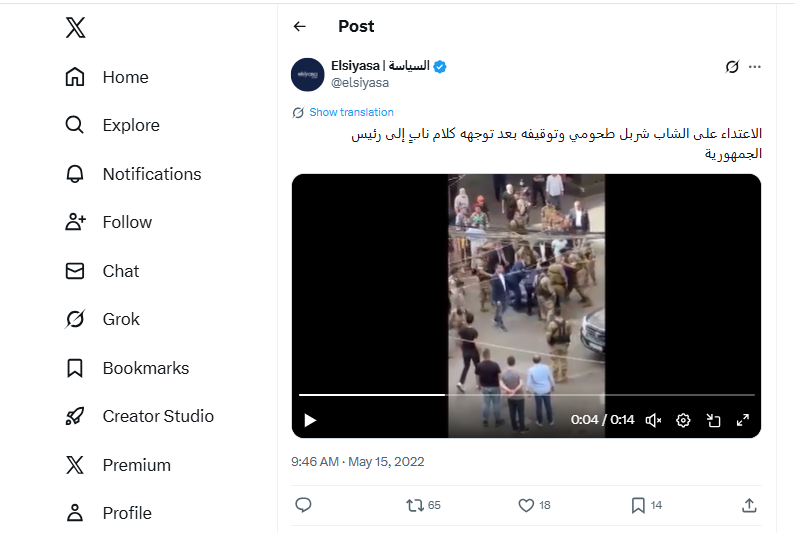This screenshot has width=795, height=533.
Task: Play the video
Action: tap(310, 420)
